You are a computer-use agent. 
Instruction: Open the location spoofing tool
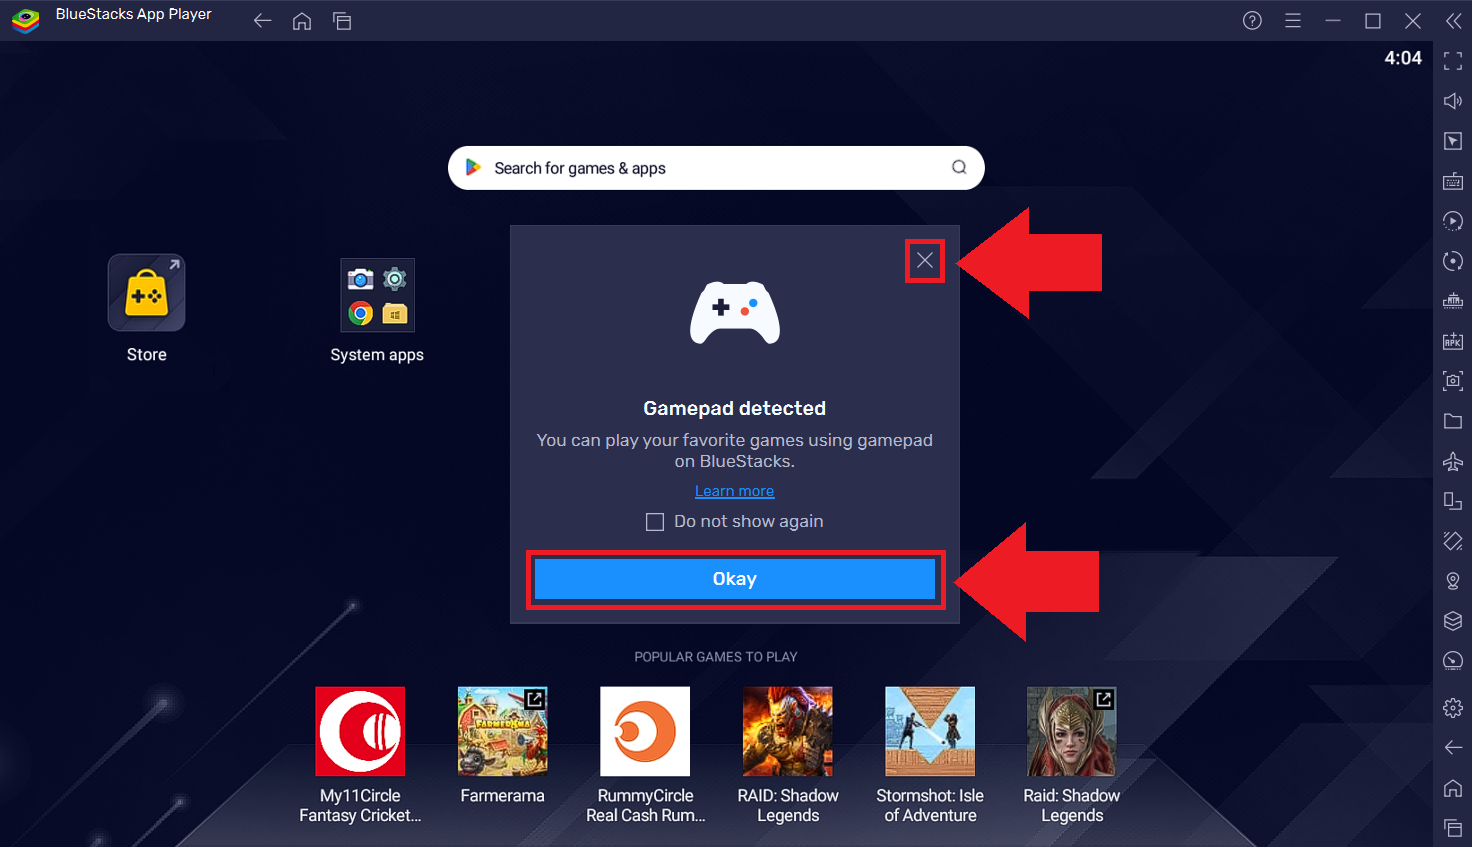1452,580
